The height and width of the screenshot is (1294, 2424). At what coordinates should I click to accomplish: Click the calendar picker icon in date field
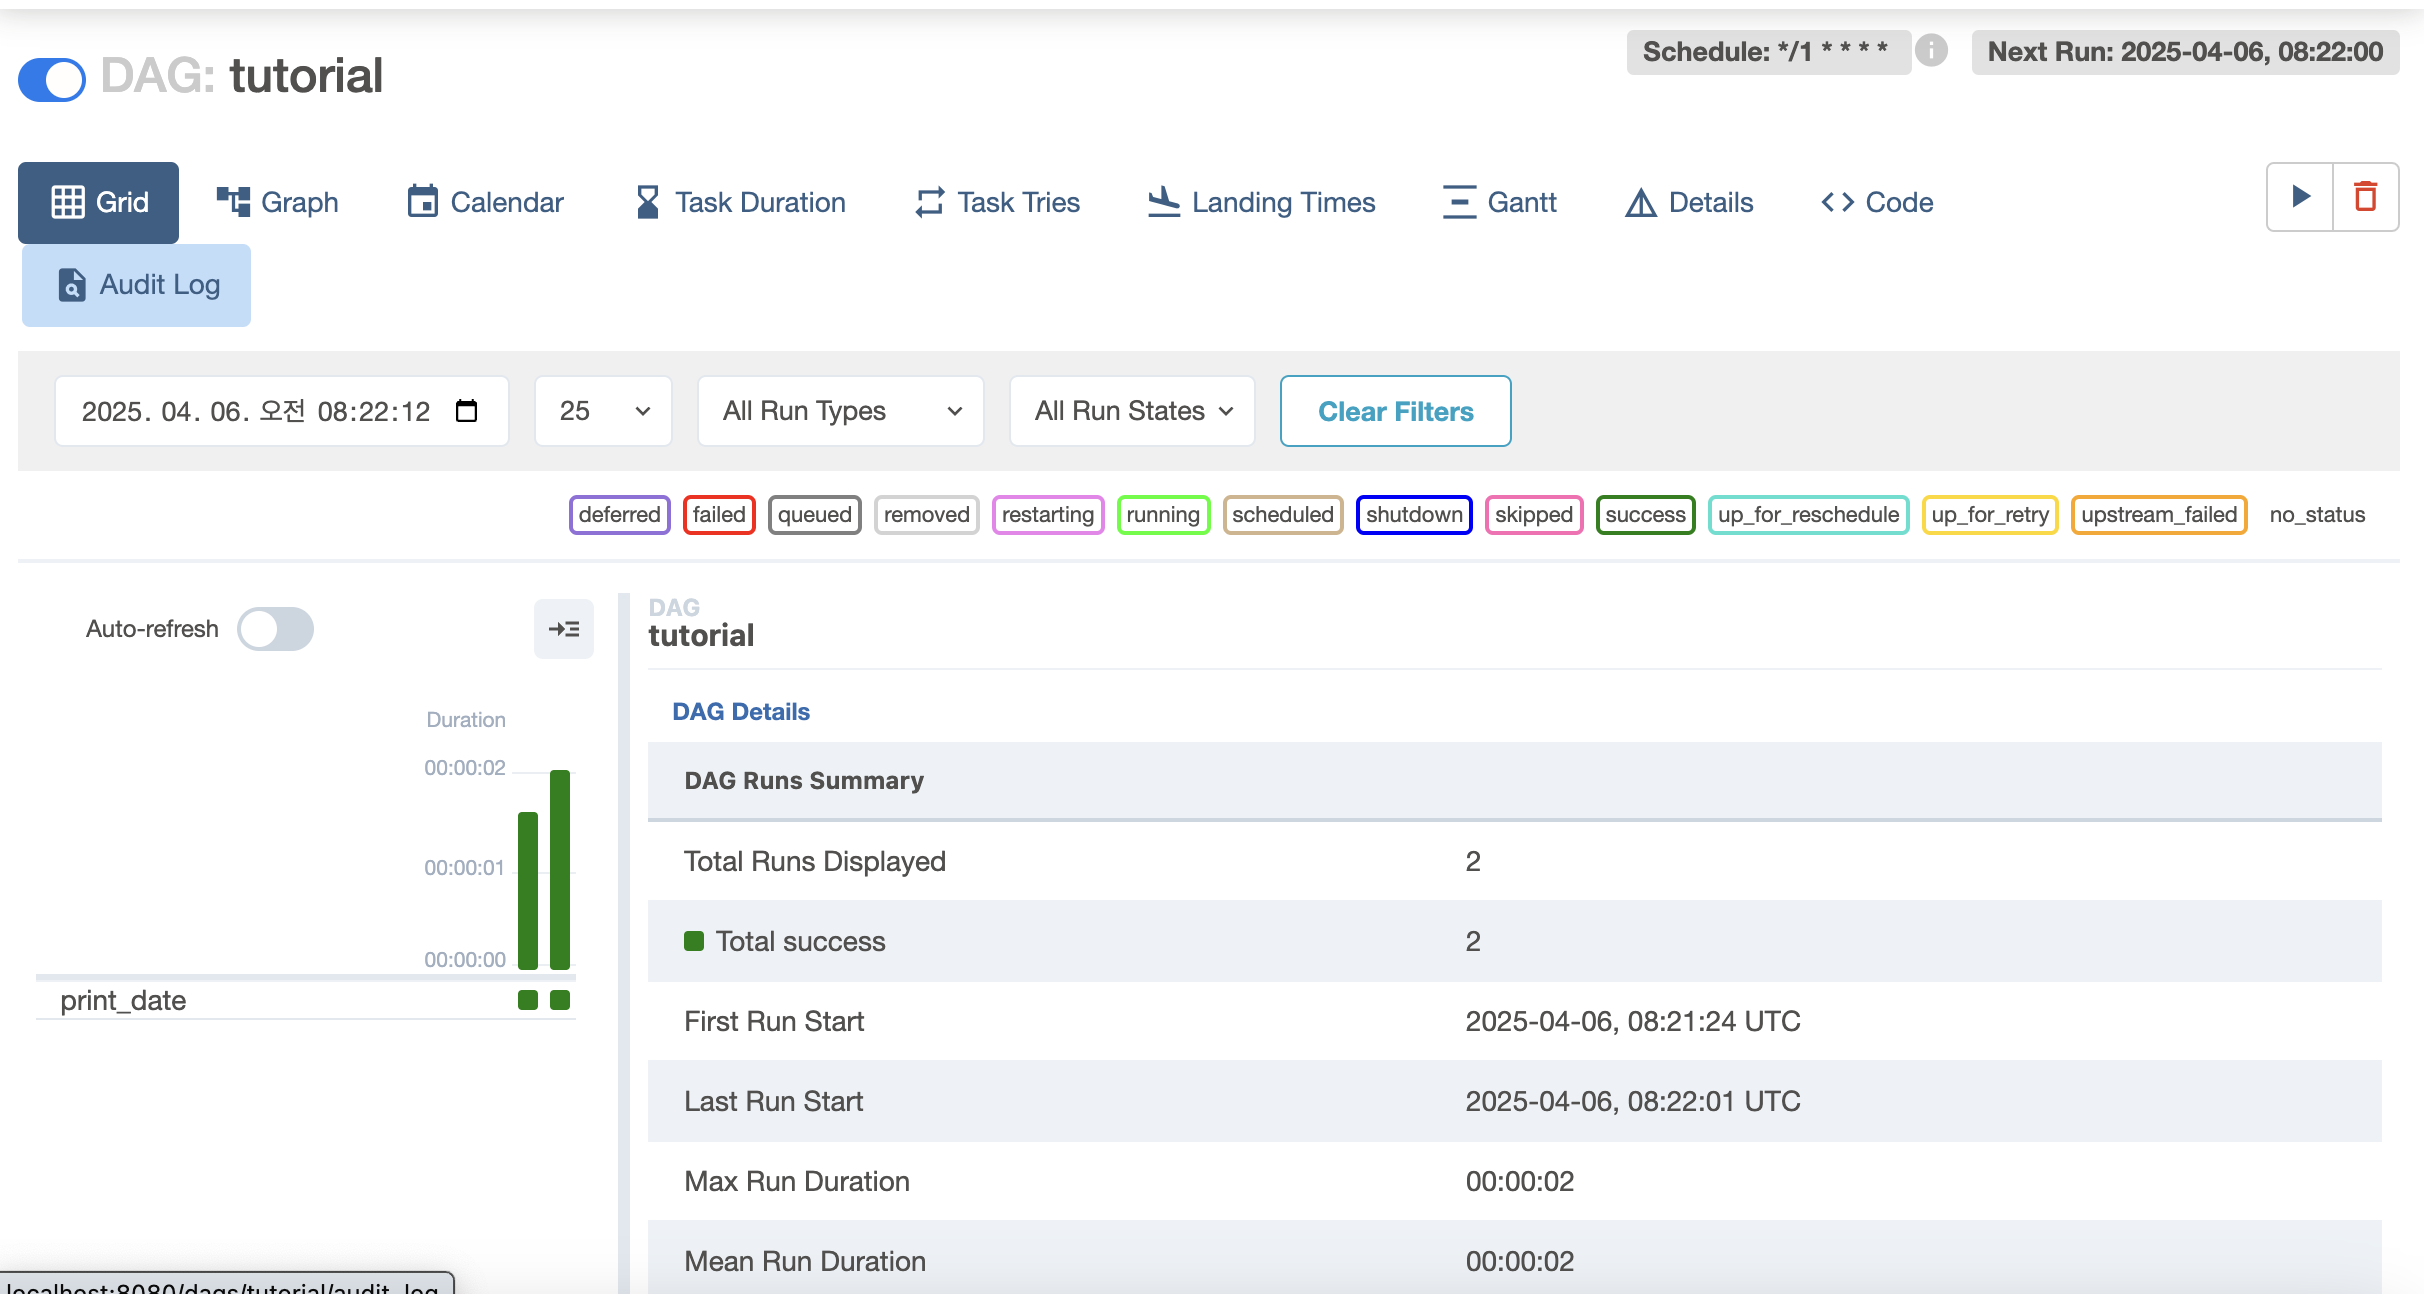(466, 411)
